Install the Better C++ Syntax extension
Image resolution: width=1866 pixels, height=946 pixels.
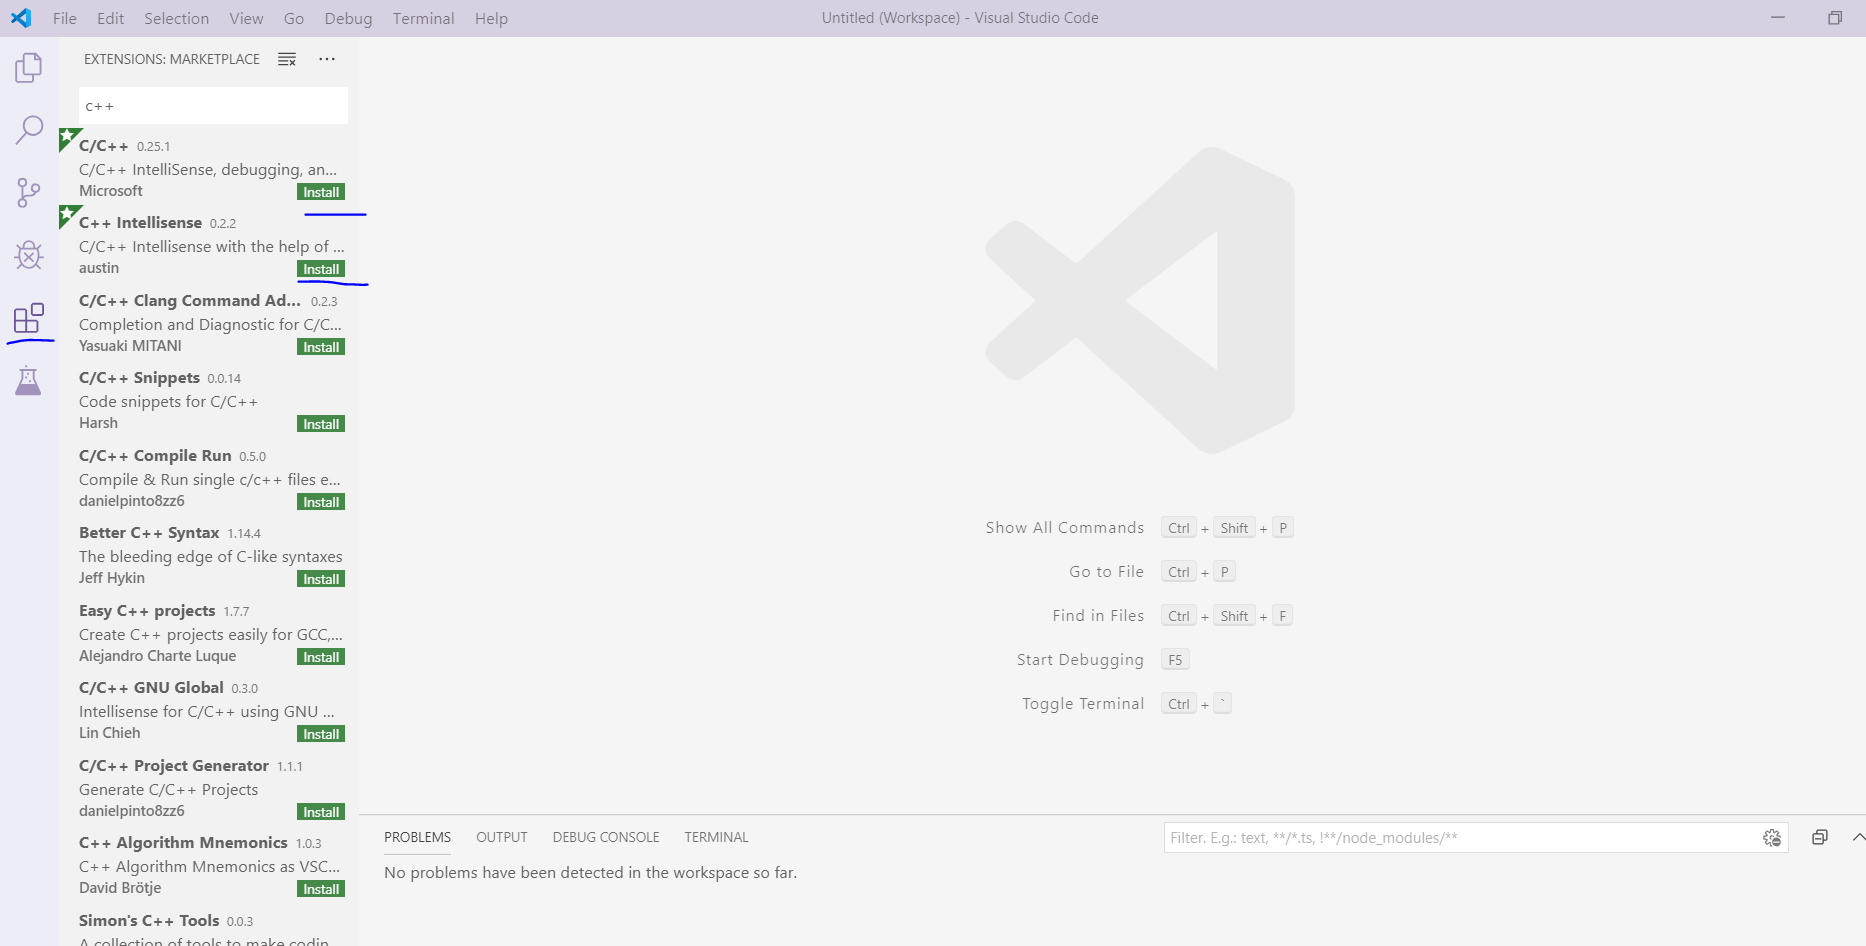pos(321,579)
